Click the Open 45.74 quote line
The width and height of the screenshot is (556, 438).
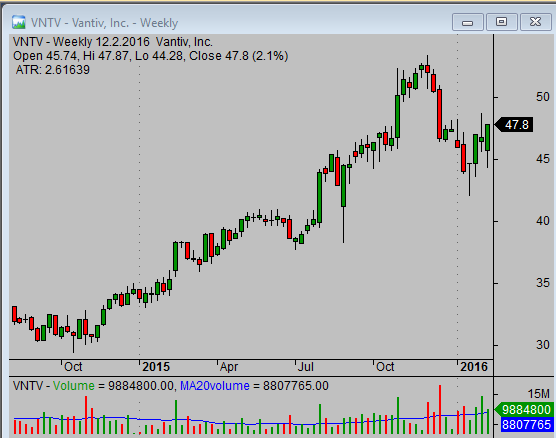(x=150, y=56)
